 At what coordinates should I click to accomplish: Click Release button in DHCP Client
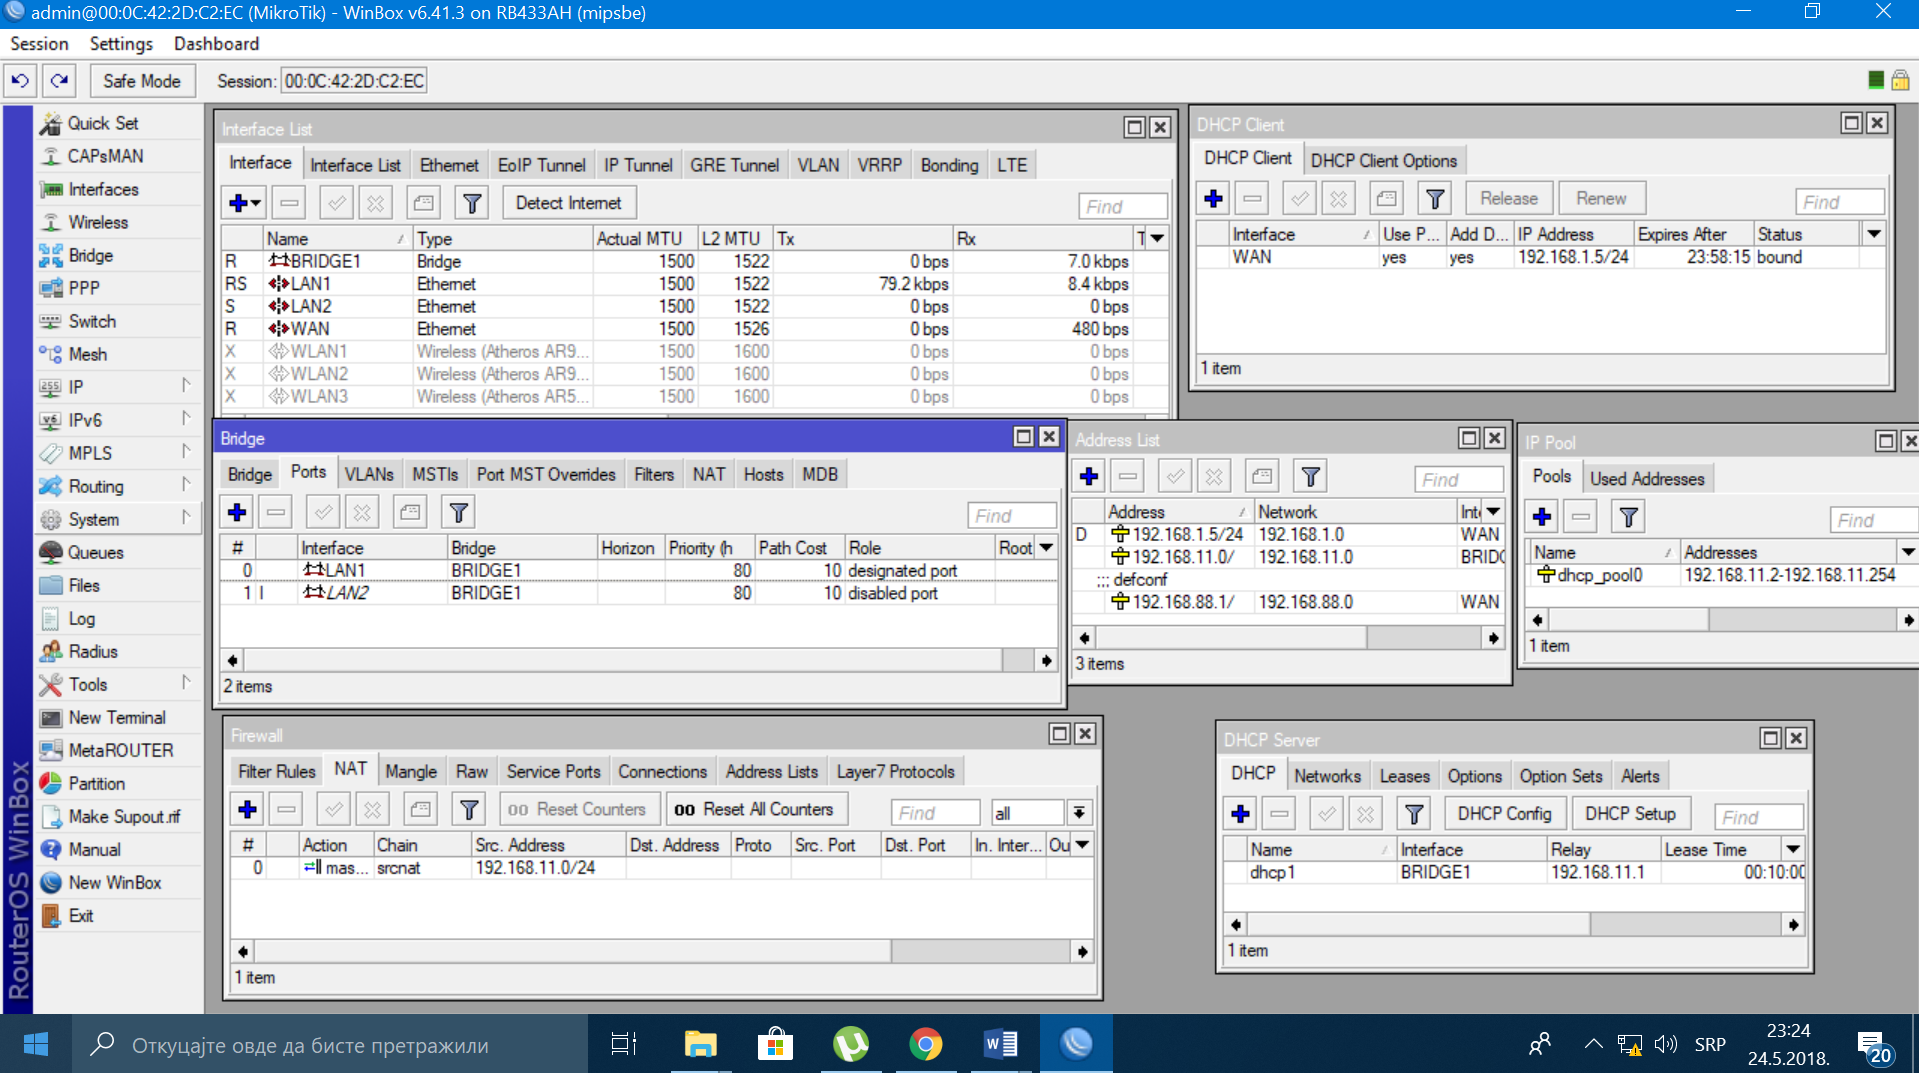1509,198
